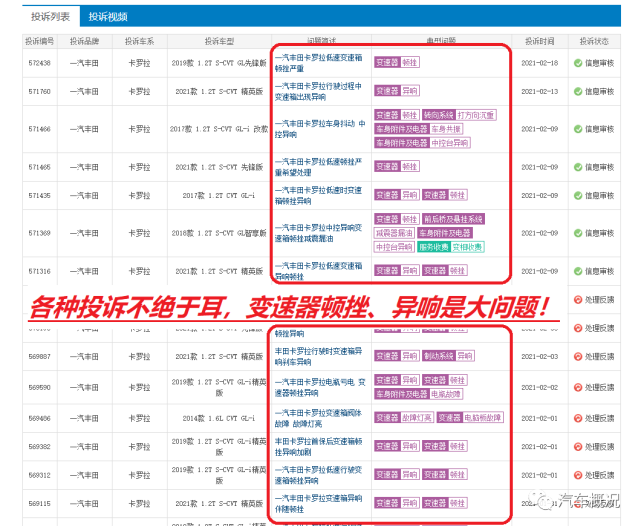Select red status icon in row 569382
The width and height of the screenshot is (641, 529).
tap(578, 447)
